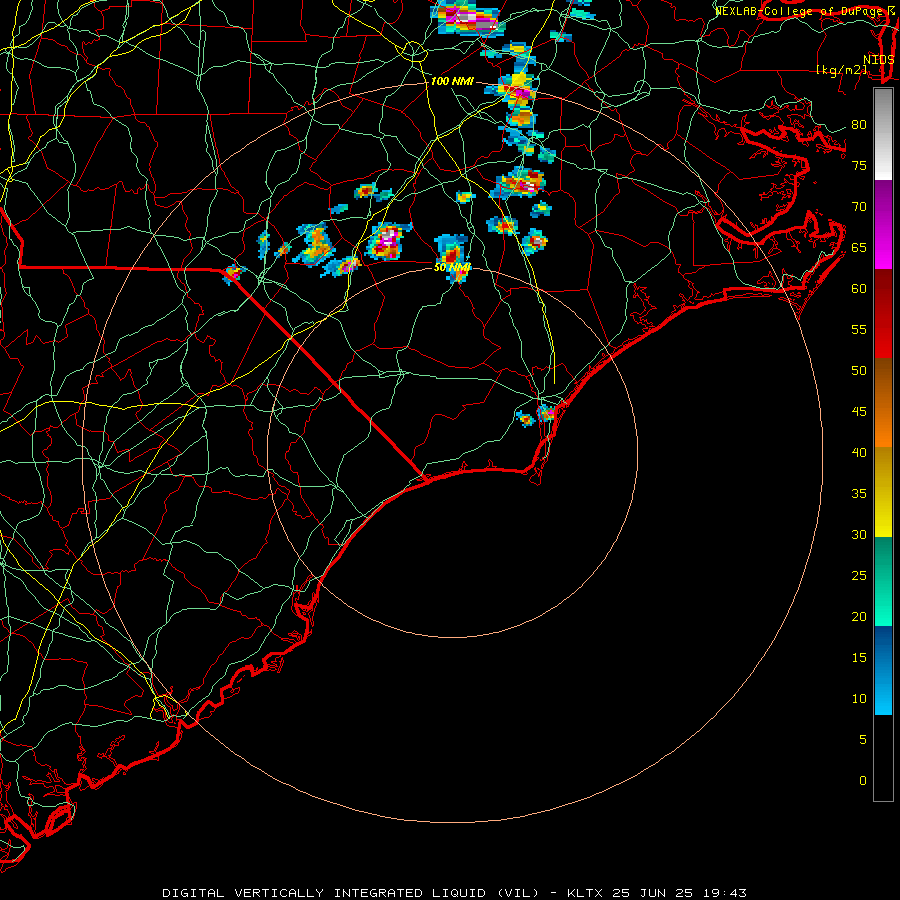Click the 100 NMI range ring label

pos(452,81)
